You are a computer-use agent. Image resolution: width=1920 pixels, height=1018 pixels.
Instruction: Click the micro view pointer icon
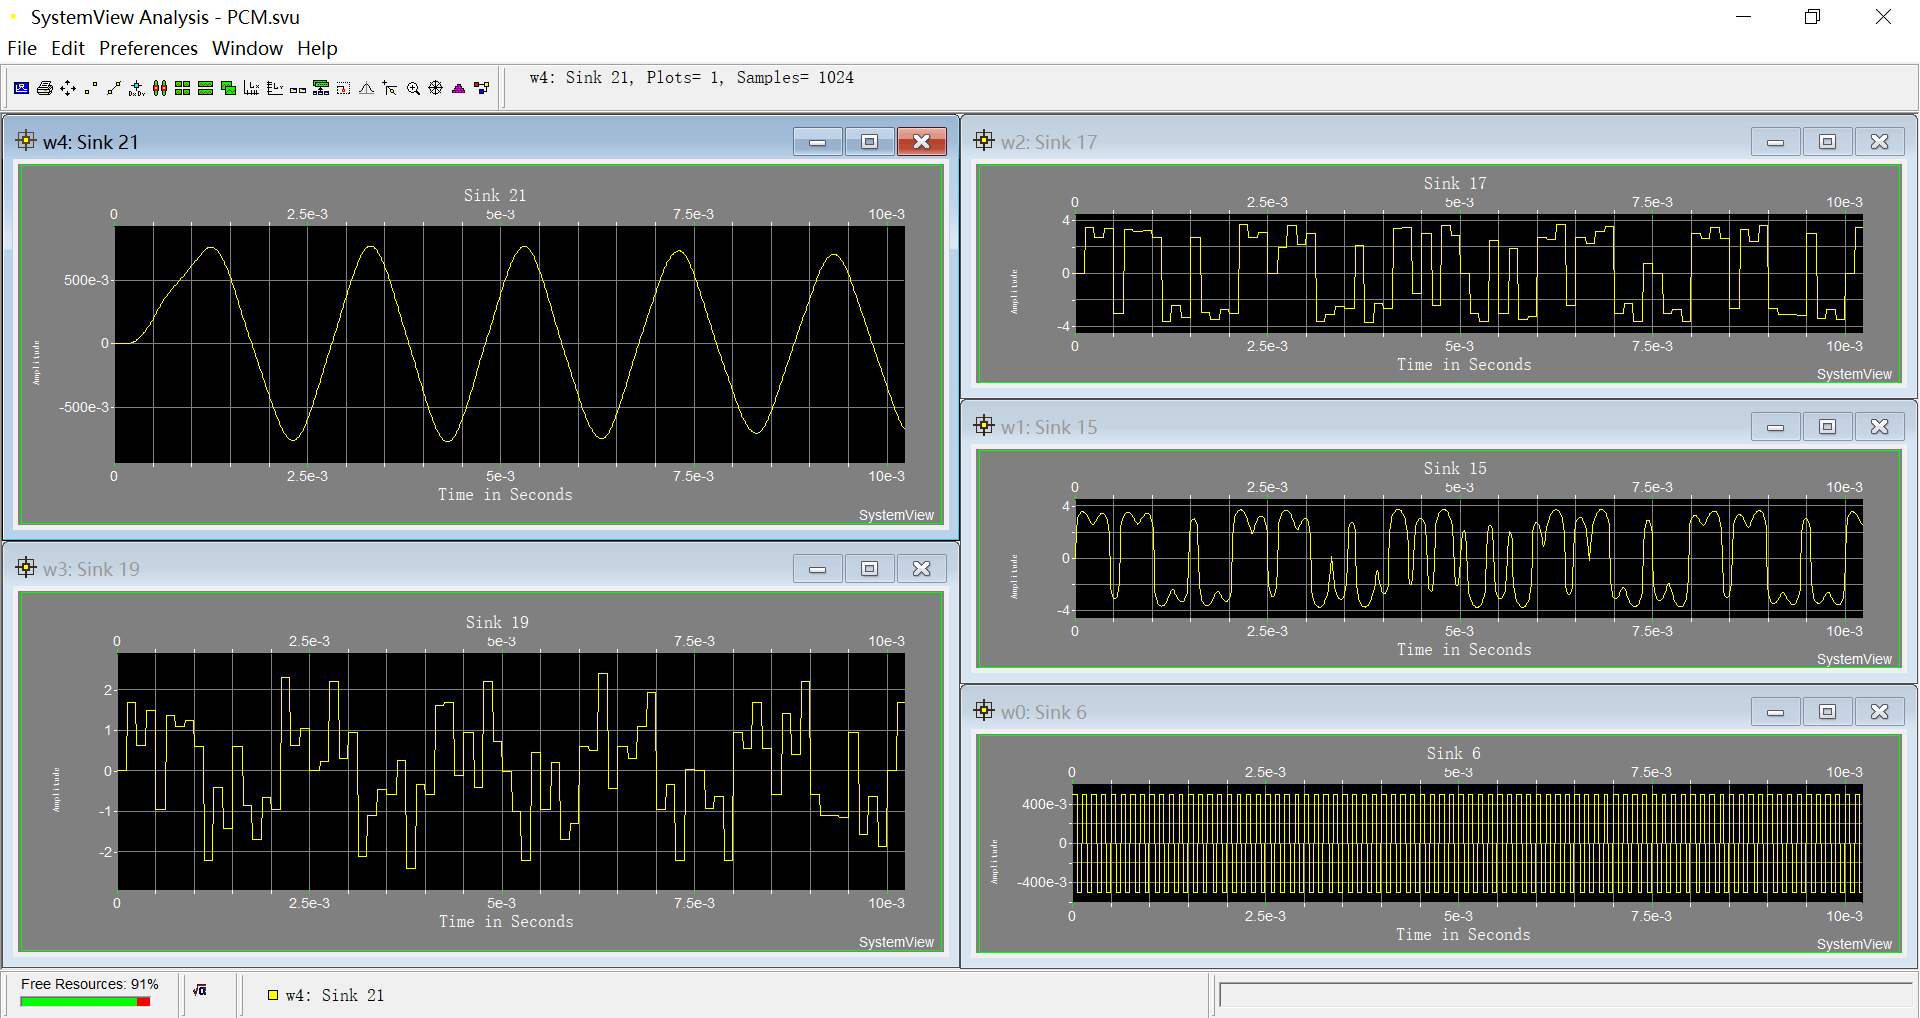[x=389, y=88]
